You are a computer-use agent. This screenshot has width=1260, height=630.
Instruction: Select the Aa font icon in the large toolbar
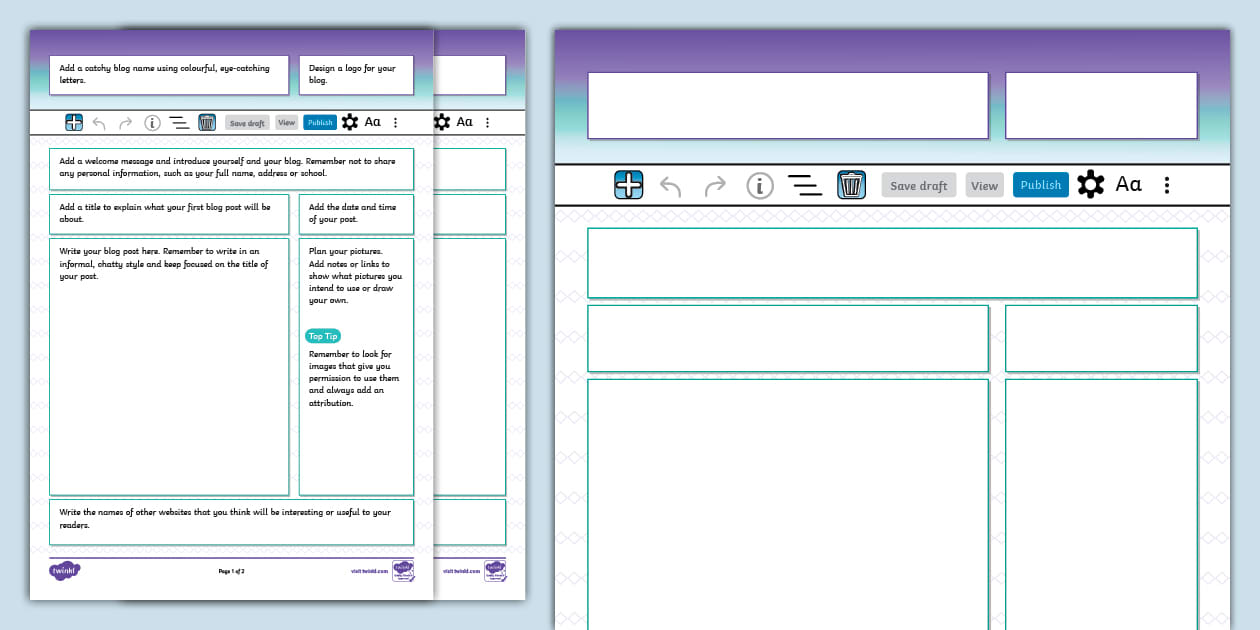coord(1128,185)
